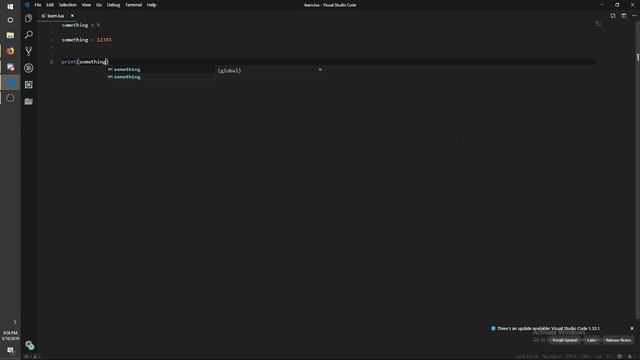Click the folder-shaped activity bar icon
The height and width of the screenshot is (360, 640).
tap(29, 101)
